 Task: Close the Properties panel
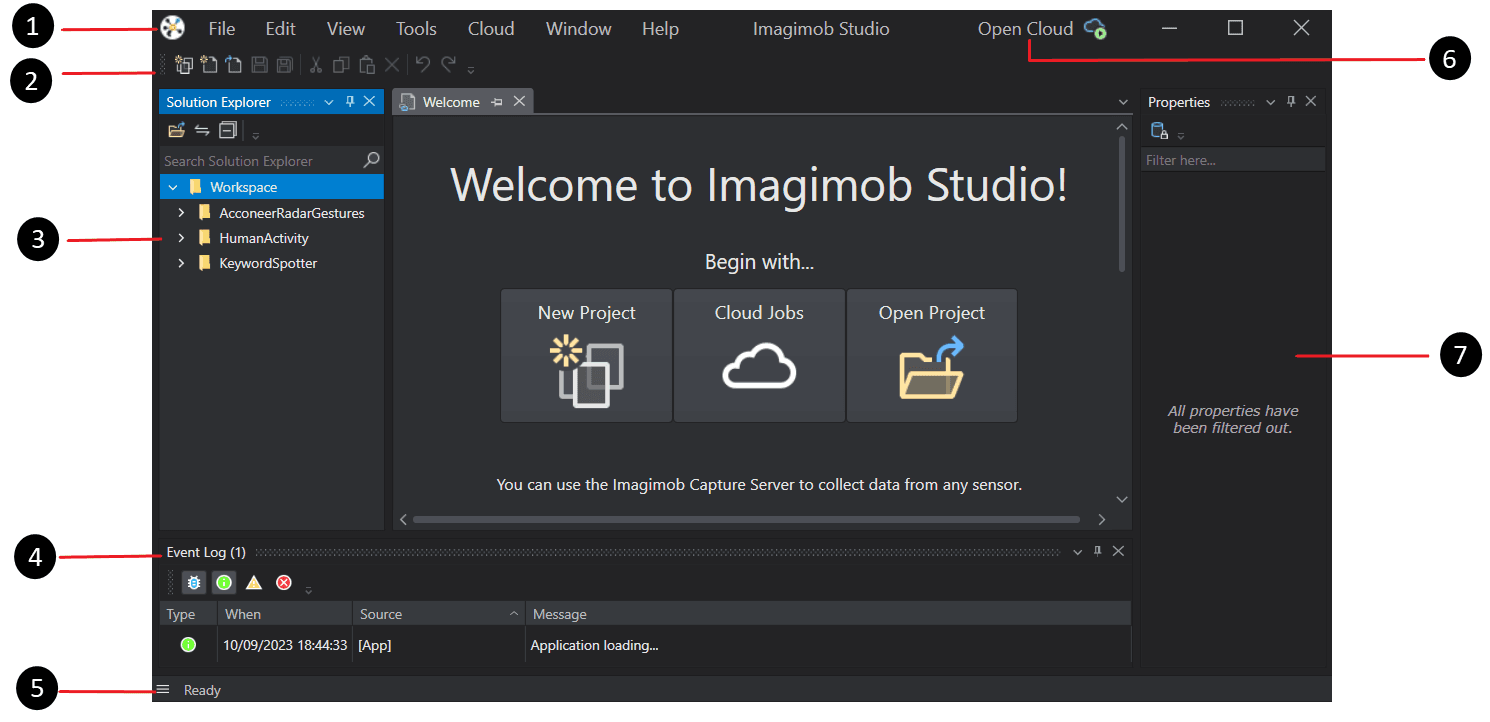pos(1311,102)
